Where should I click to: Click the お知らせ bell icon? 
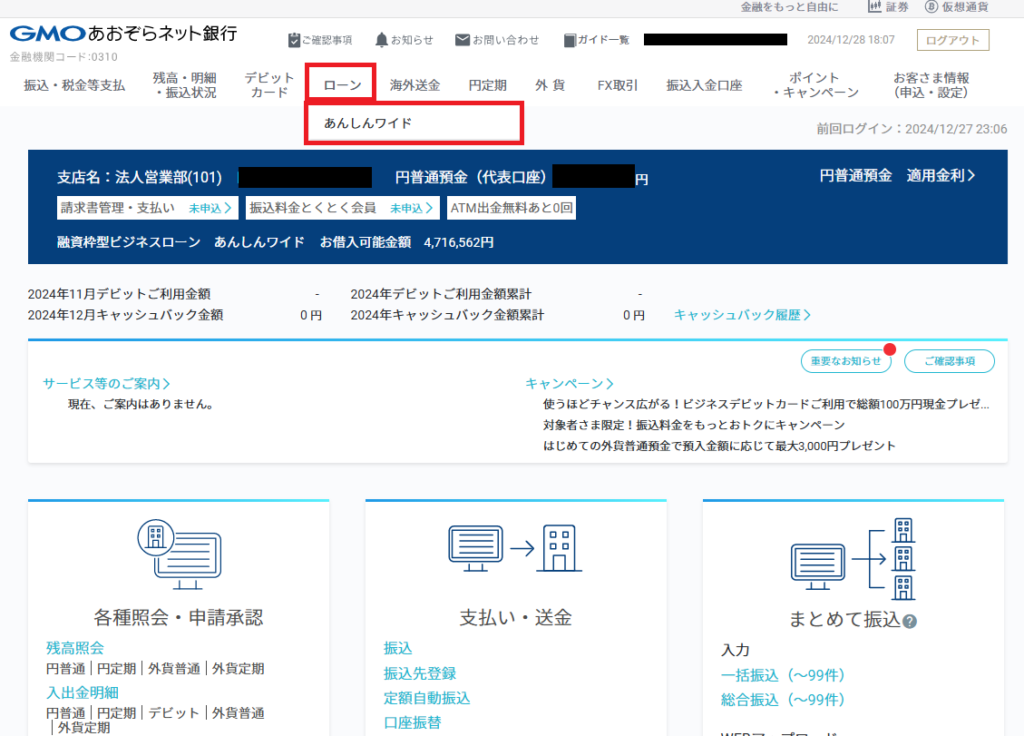(x=381, y=40)
